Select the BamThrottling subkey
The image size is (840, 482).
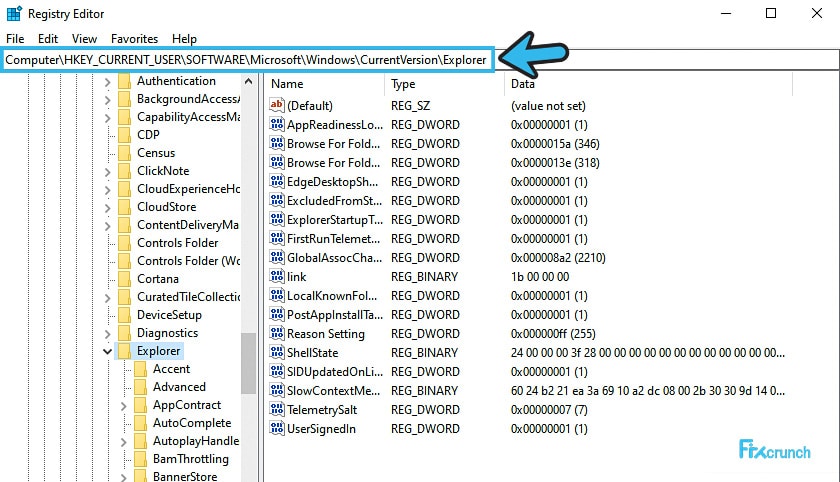(191, 459)
